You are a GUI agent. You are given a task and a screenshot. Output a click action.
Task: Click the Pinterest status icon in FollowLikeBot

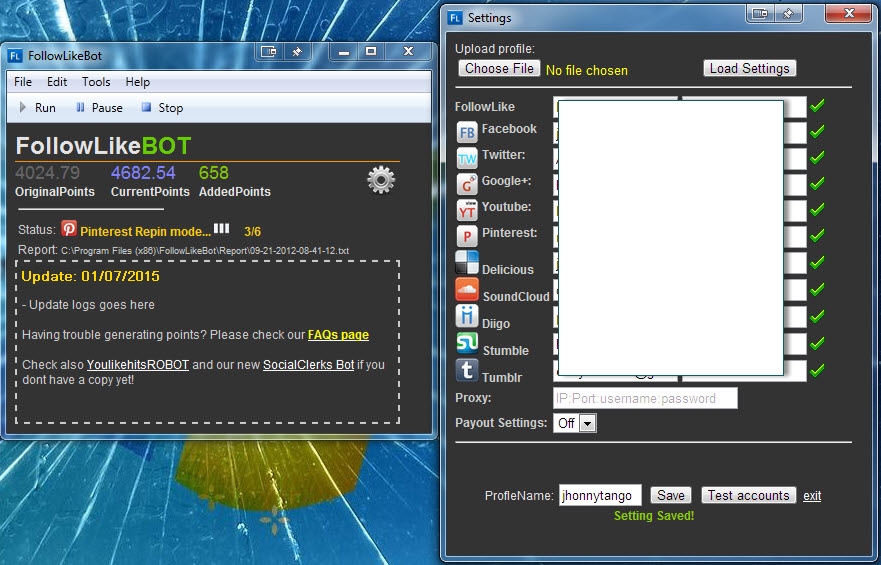69,228
